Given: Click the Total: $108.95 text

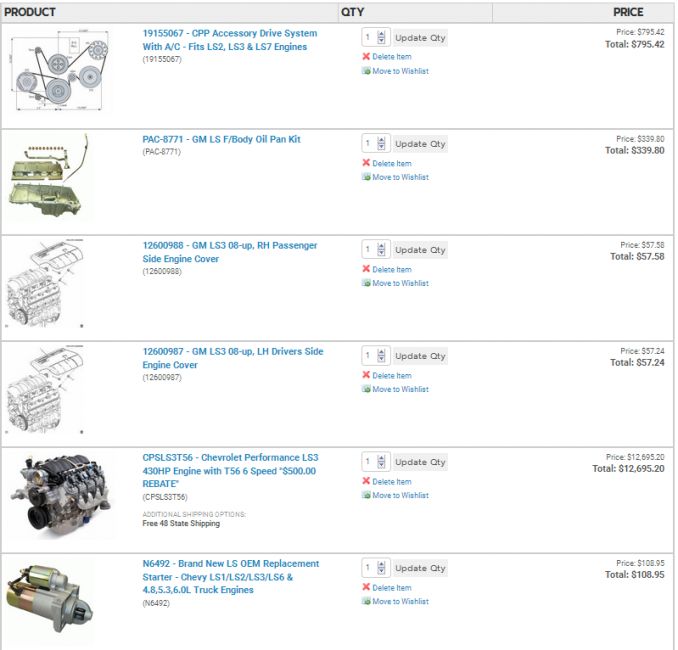Looking at the screenshot, I should tap(634, 574).
